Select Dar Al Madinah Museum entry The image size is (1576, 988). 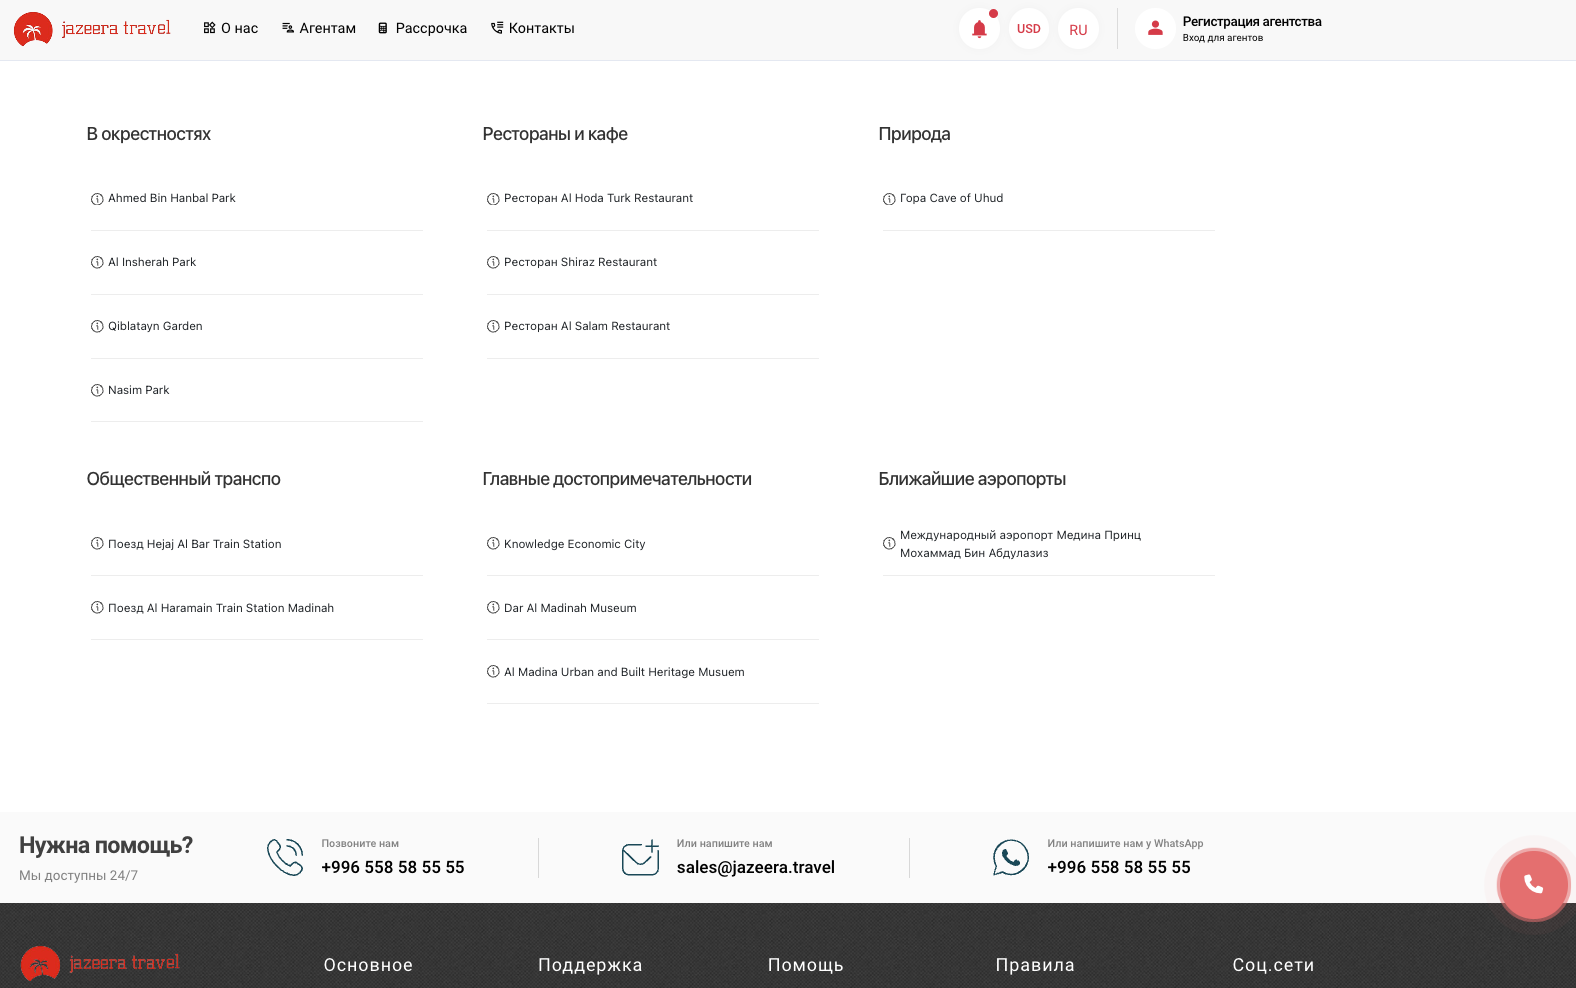(x=570, y=608)
